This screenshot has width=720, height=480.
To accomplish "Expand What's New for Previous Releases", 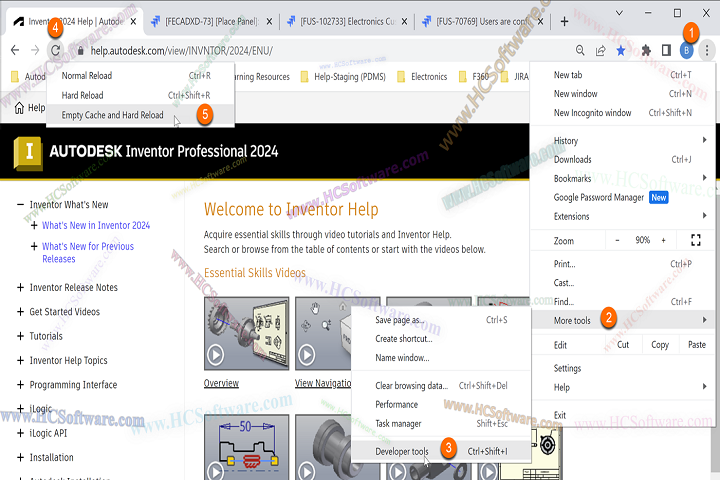I will [x=34, y=246].
